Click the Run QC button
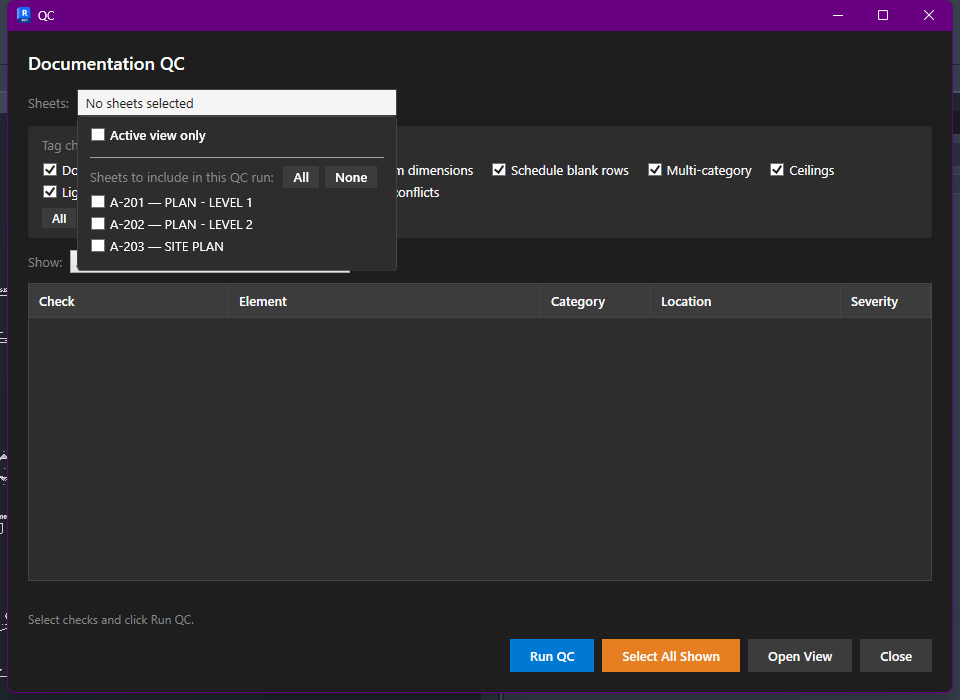 pos(552,656)
